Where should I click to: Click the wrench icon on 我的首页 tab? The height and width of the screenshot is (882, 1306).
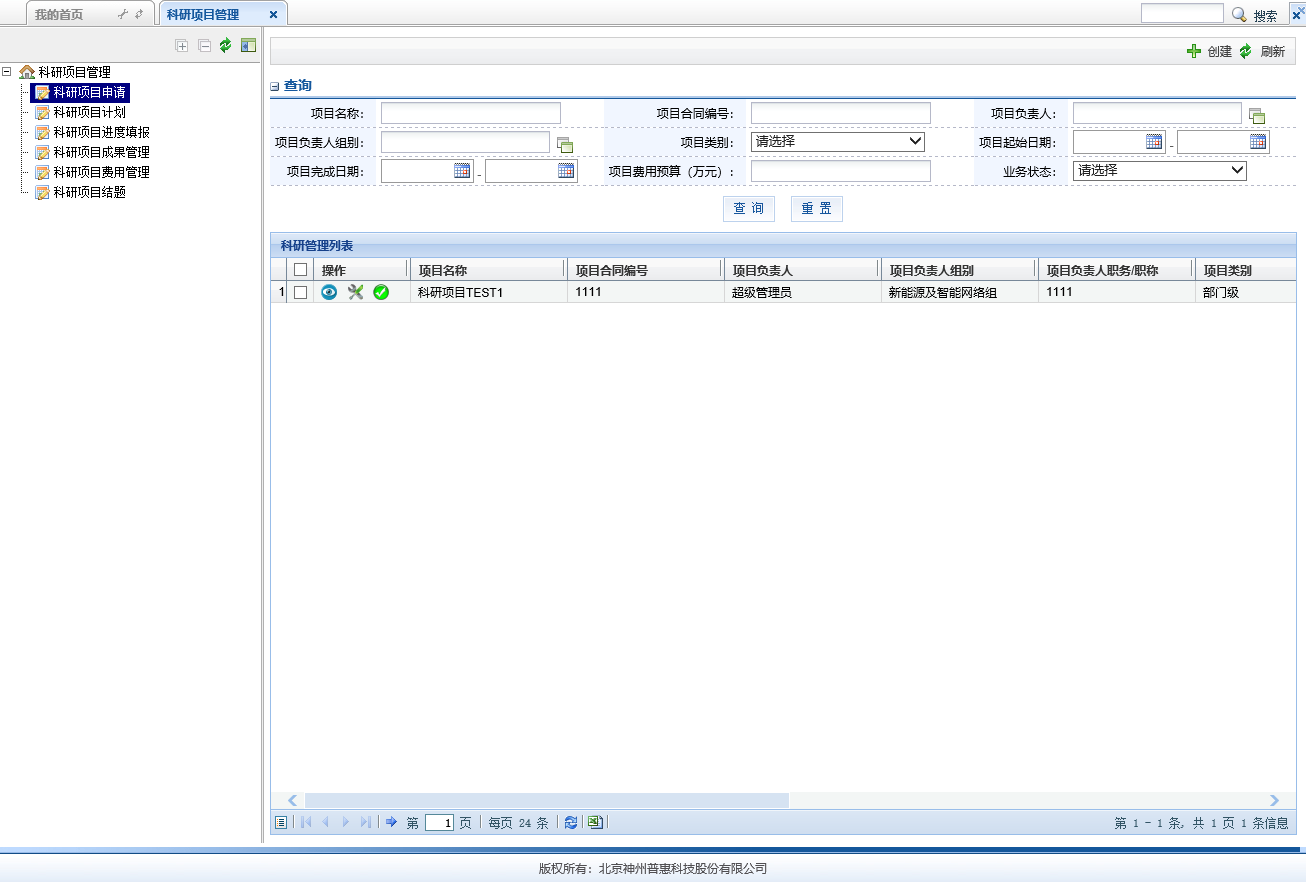[123, 14]
